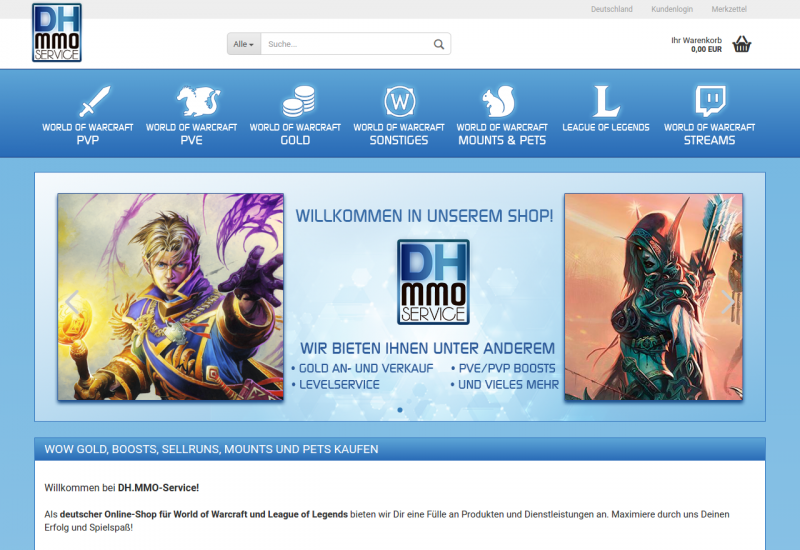The width and height of the screenshot is (800, 550).
Task: Open the Kundenlogin link
Action: click(672, 9)
